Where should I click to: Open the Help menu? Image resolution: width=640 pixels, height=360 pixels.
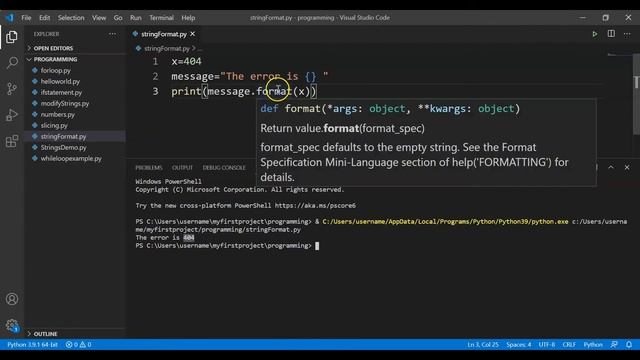188,18
